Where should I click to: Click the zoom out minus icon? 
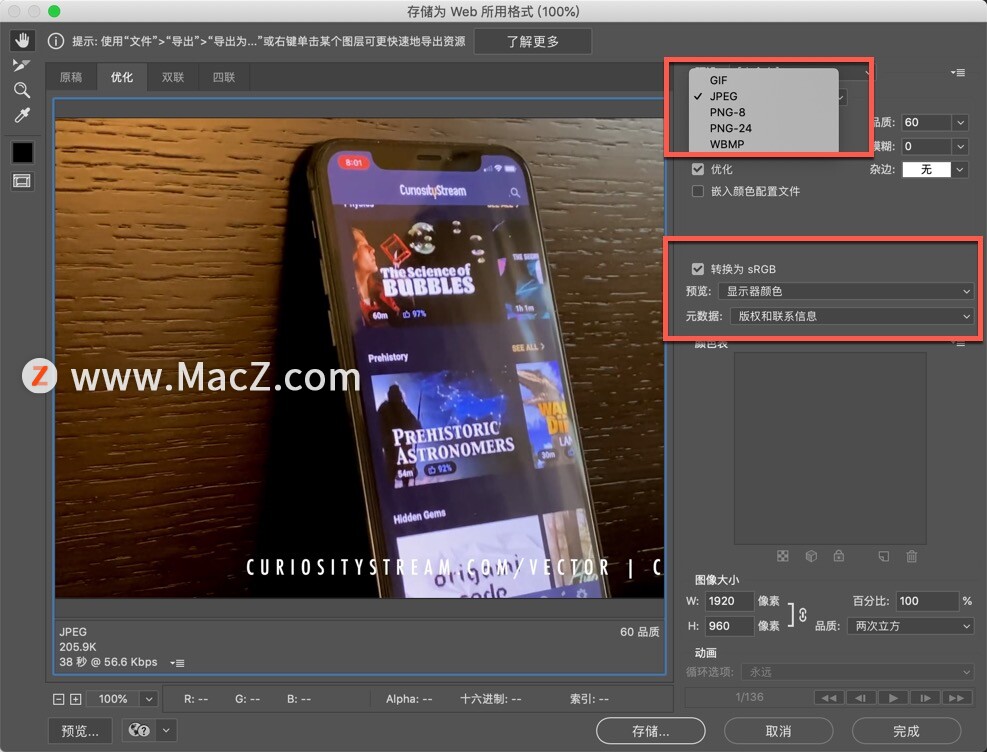pyautogui.click(x=59, y=699)
